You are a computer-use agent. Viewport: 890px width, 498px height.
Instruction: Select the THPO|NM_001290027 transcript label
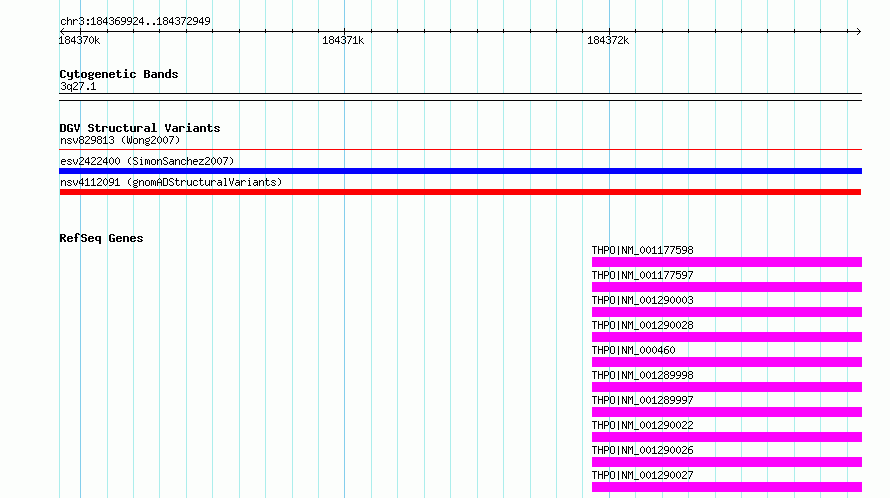643,475
